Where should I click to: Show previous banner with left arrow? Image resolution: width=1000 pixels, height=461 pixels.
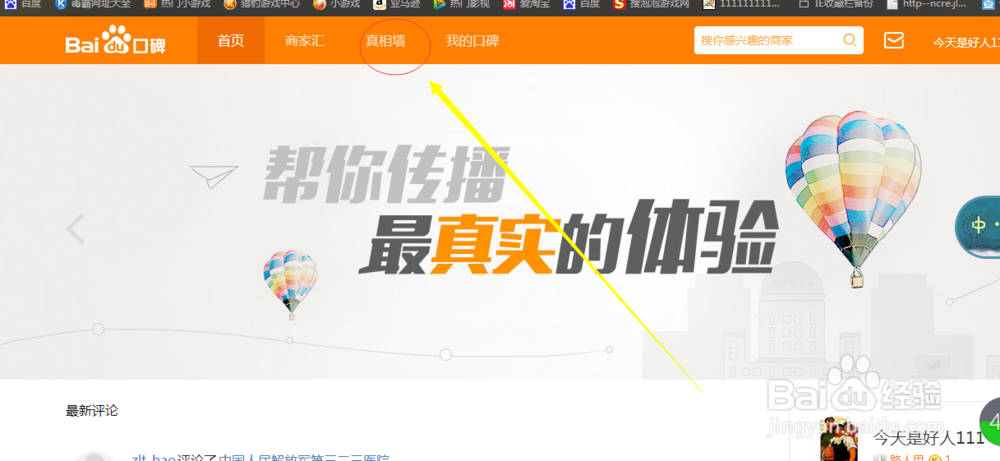[75, 229]
